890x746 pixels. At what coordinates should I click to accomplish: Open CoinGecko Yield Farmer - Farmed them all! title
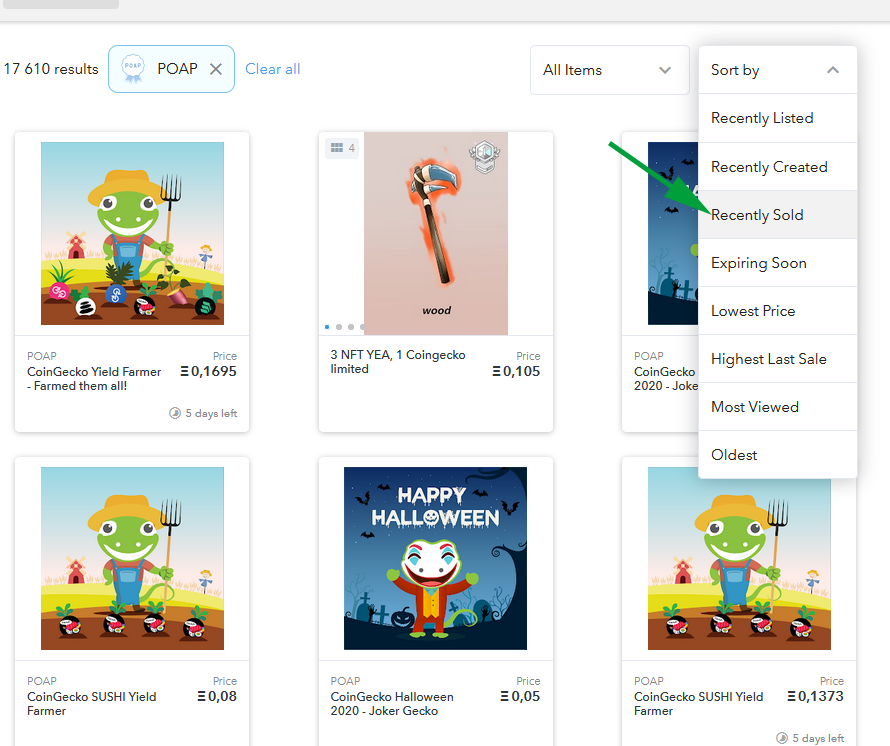(x=94, y=379)
